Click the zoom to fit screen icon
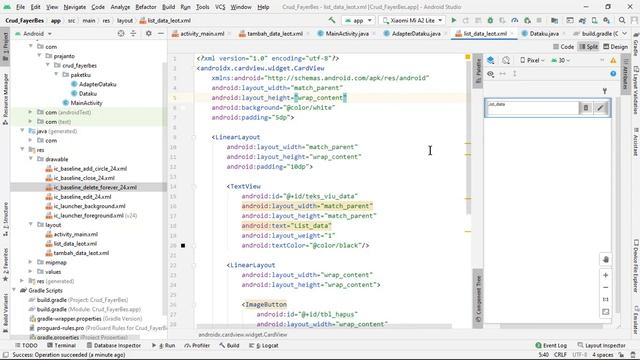The image size is (640, 360). point(606,312)
